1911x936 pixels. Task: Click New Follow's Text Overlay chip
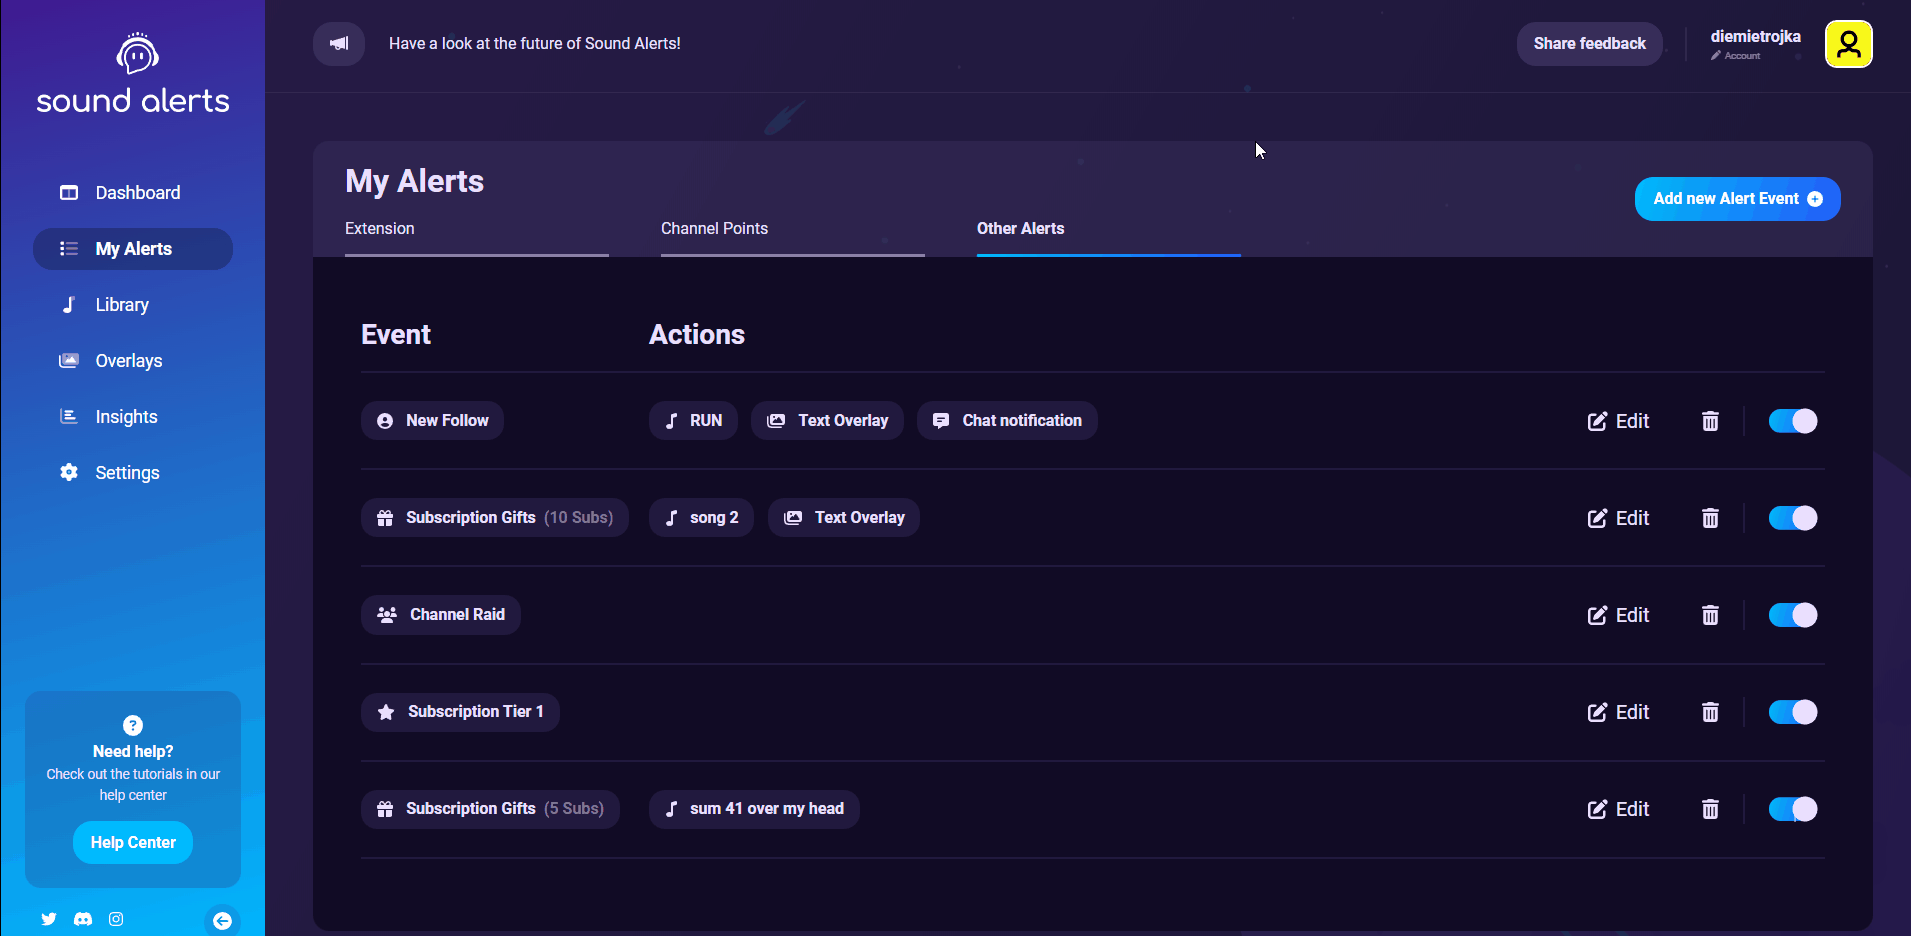click(827, 421)
